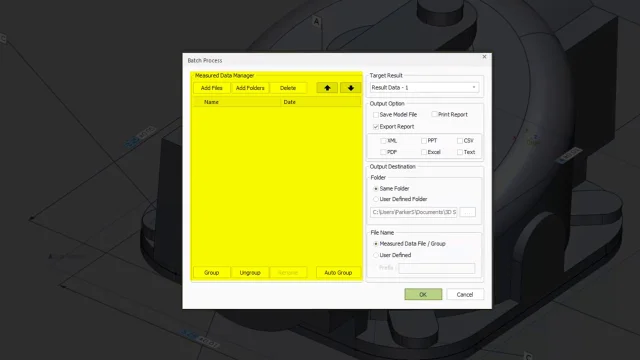Click the Group button
Screen dimensions: 640x360
pyautogui.click(x=211, y=273)
